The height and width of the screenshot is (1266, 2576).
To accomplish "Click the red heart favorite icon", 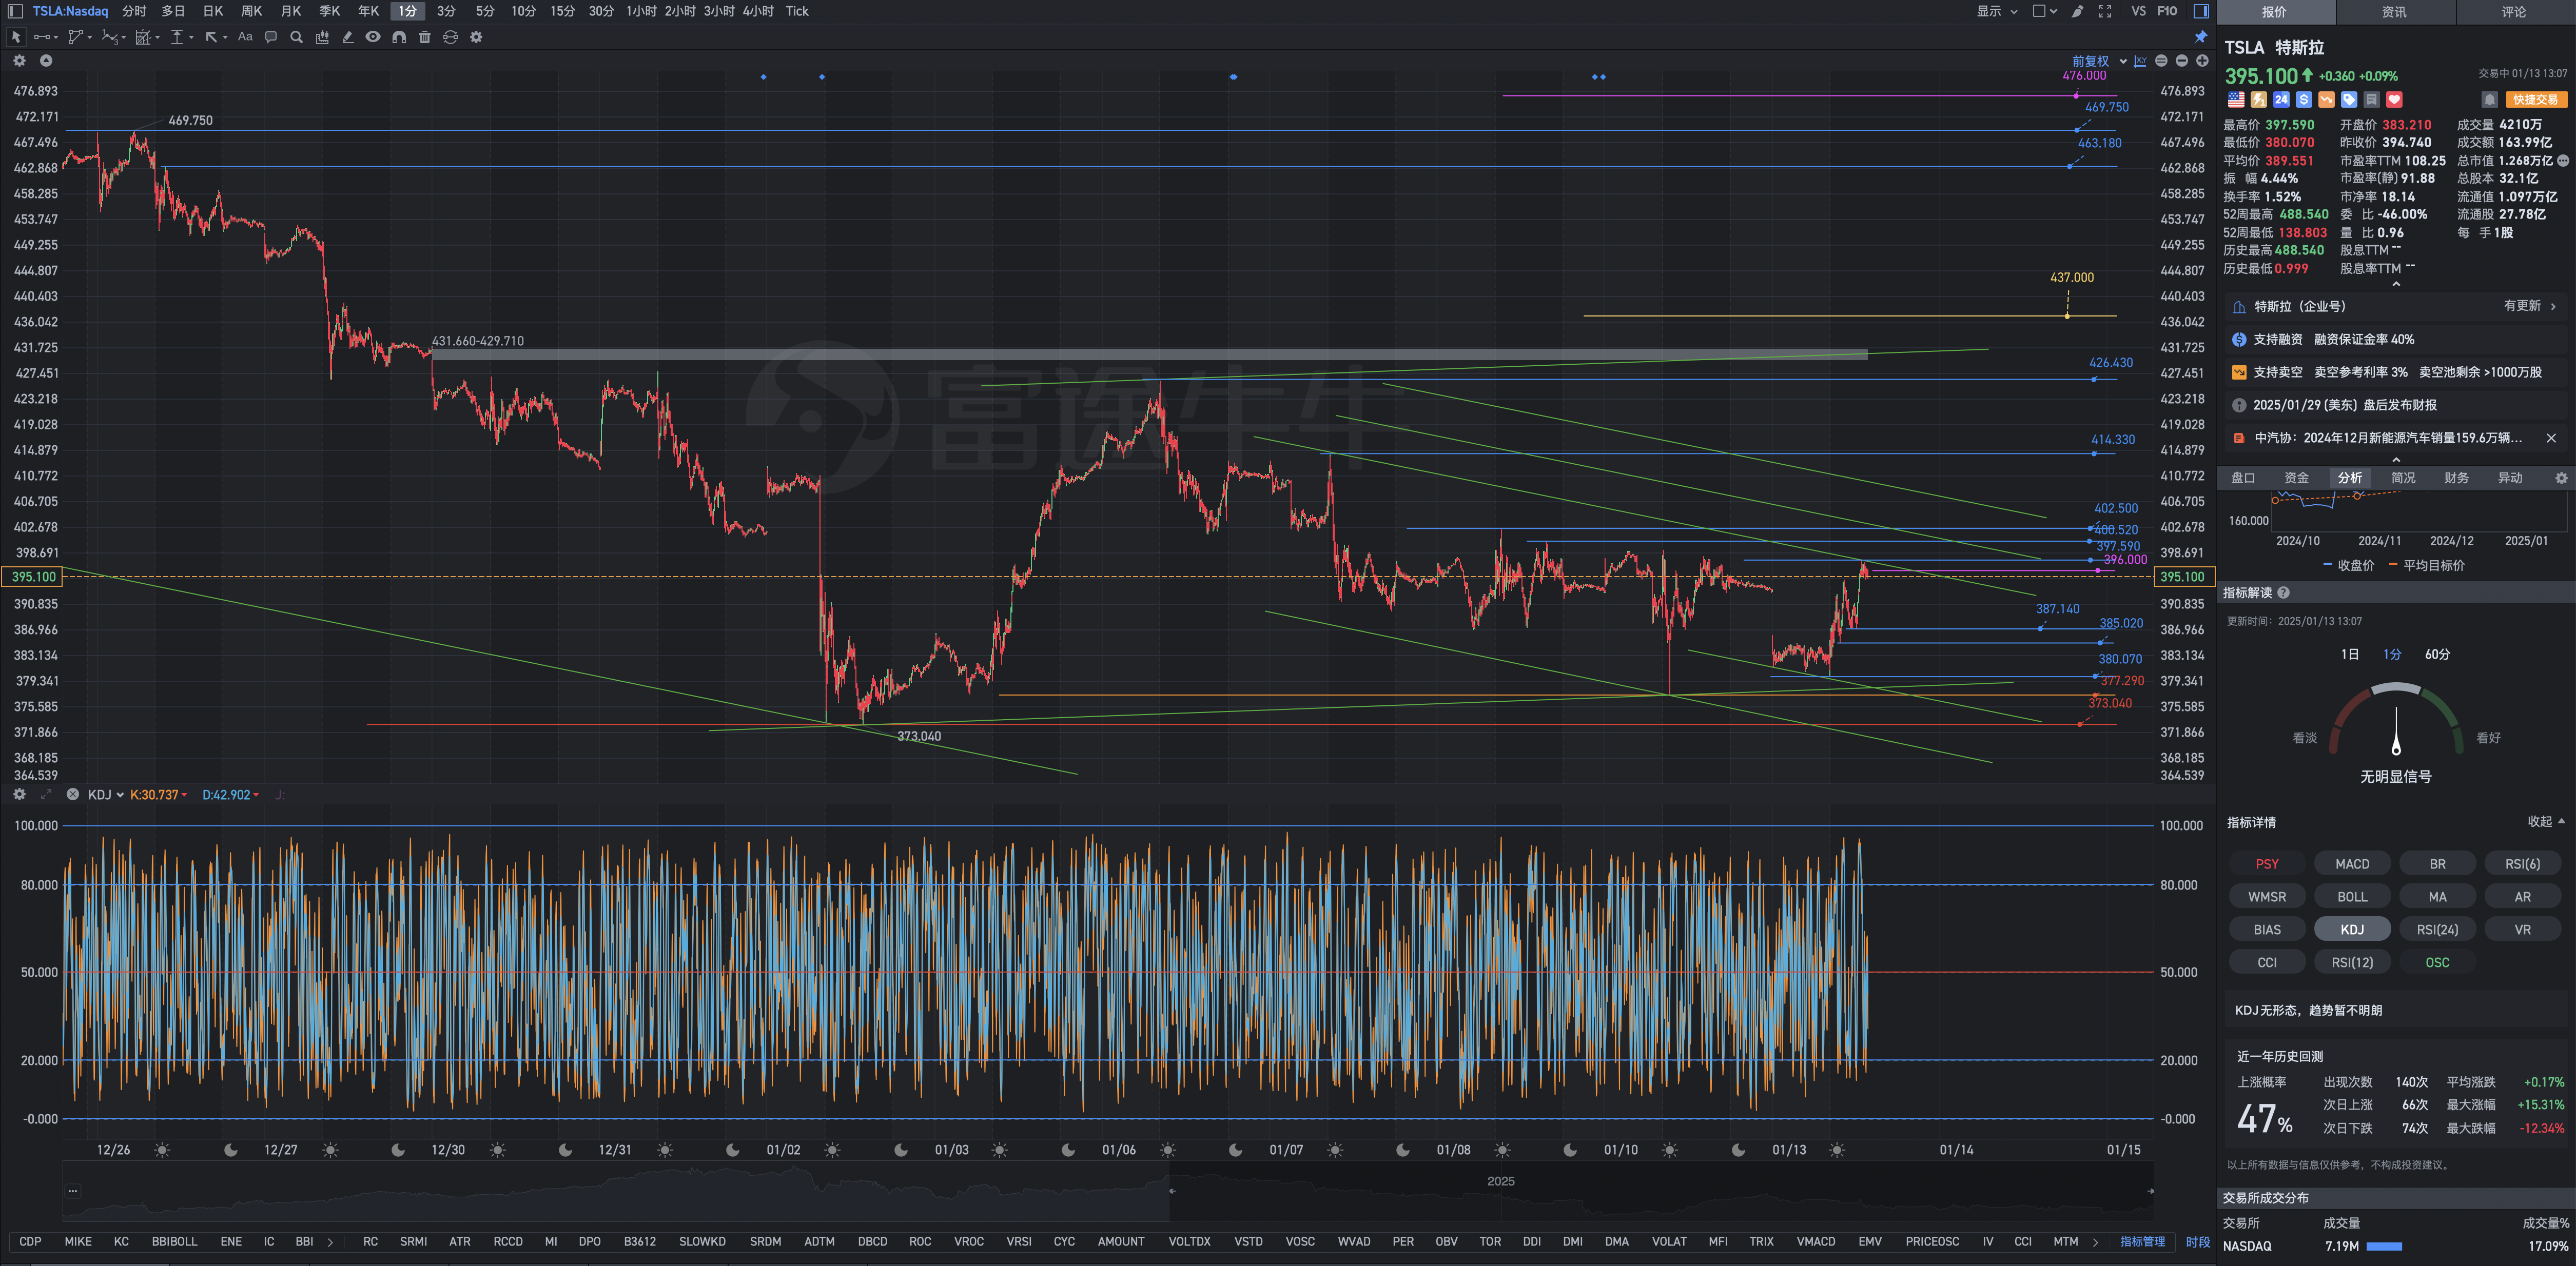I will (x=2394, y=99).
